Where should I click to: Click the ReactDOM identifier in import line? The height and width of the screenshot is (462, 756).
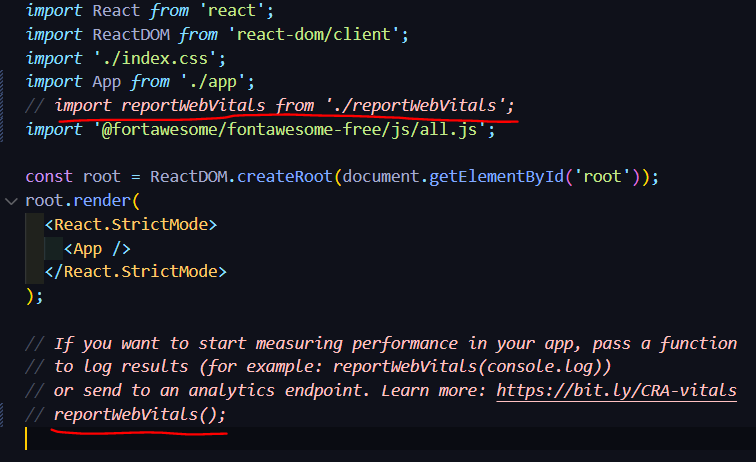131,34
